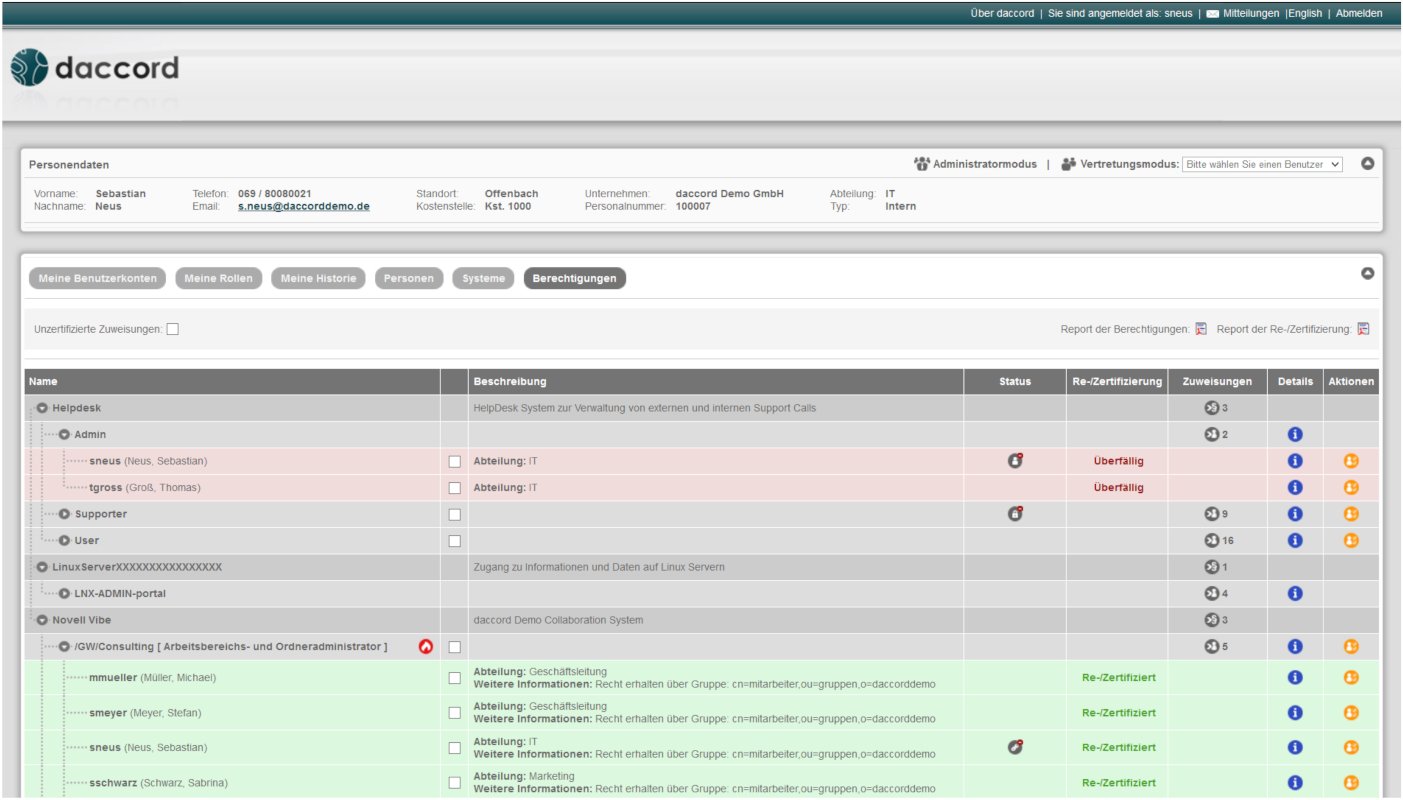Click orange action icon in sschwarz row
The image size is (1403, 800).
[x=1351, y=782]
